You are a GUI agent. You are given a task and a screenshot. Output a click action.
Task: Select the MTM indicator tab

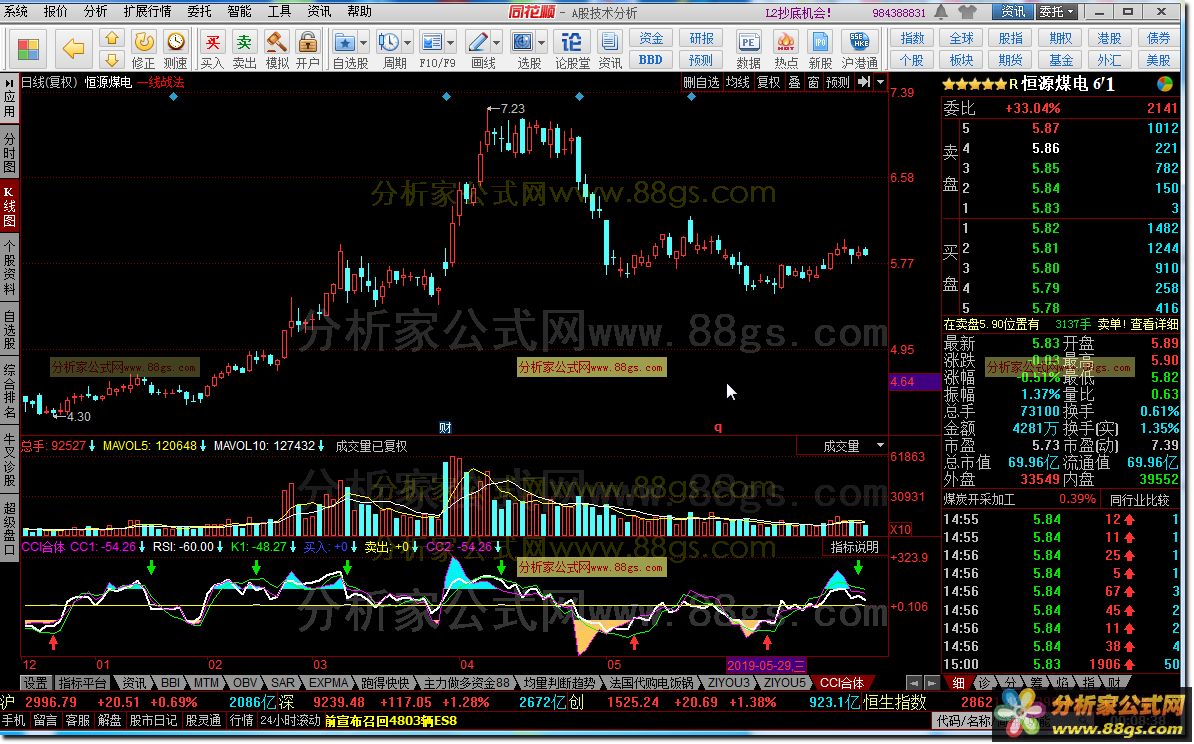(206, 683)
